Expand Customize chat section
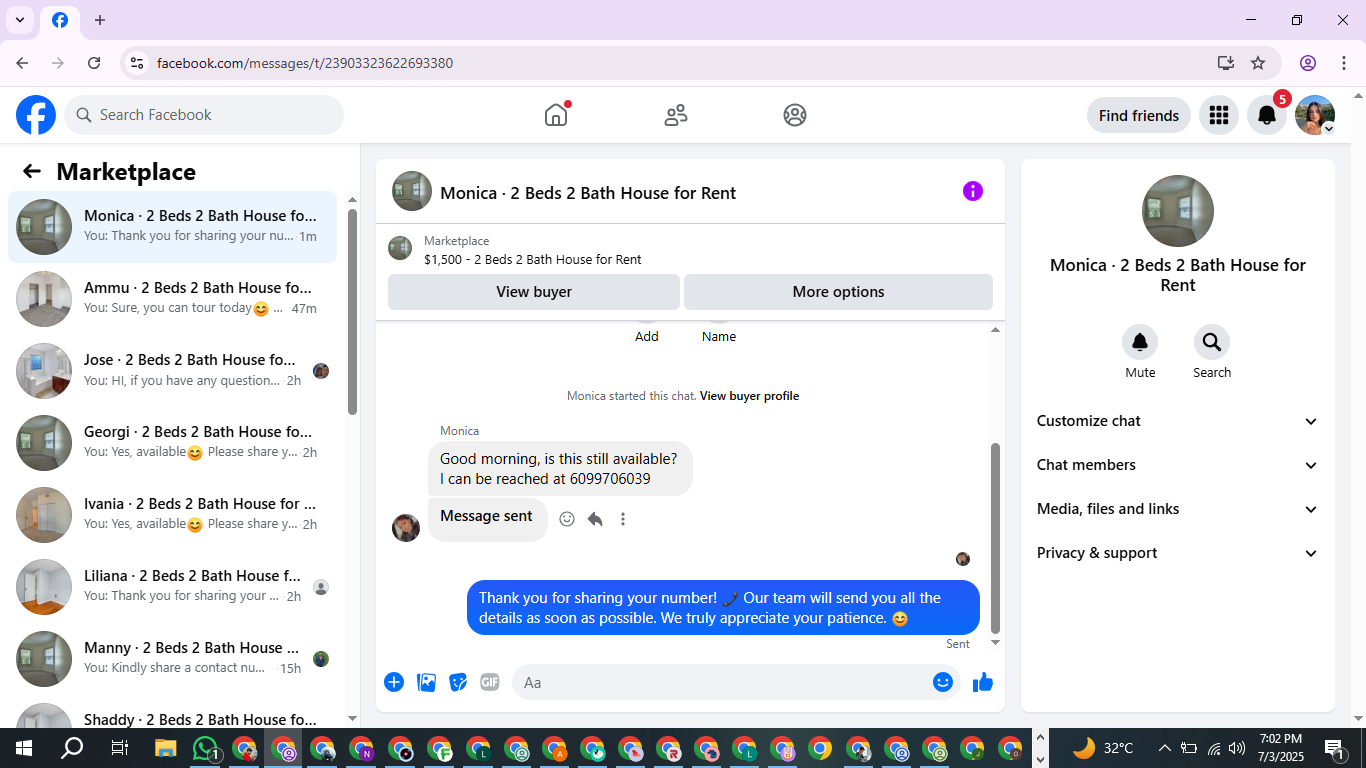Image resolution: width=1366 pixels, height=768 pixels. coord(1178,421)
